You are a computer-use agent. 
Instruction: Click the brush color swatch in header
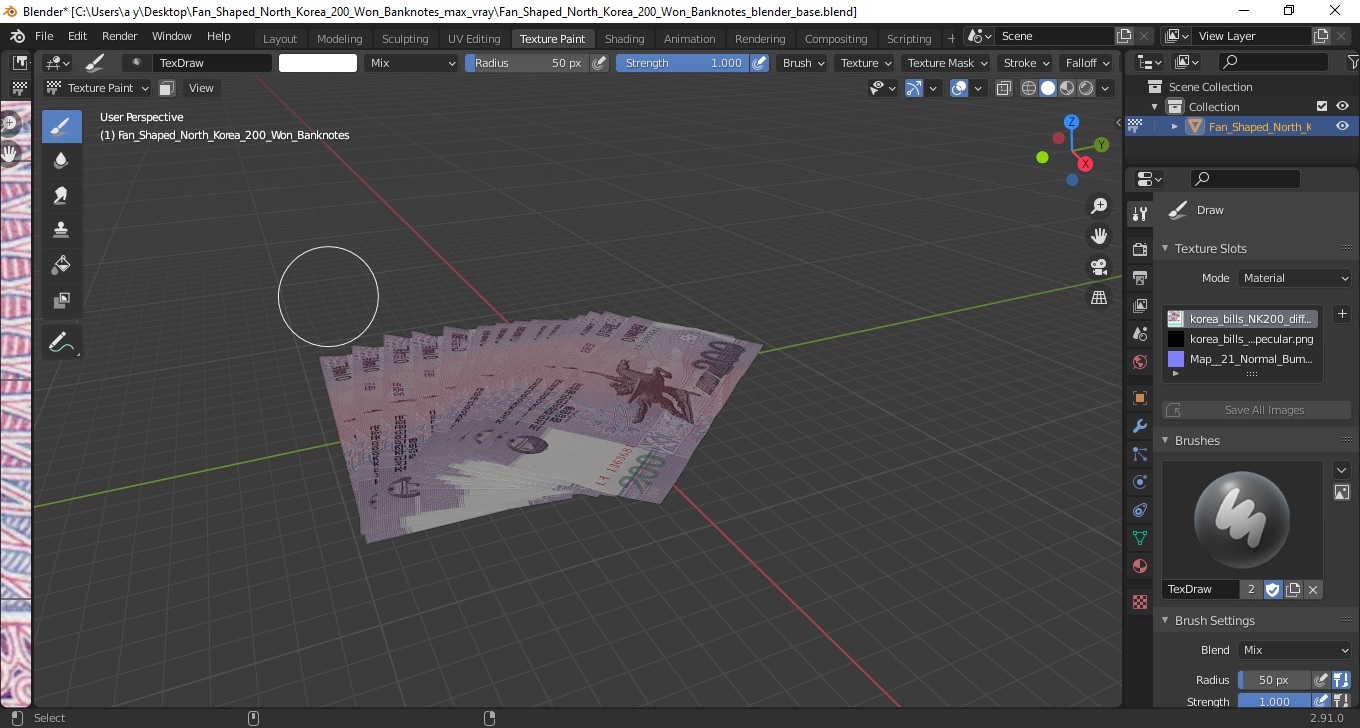pos(318,63)
